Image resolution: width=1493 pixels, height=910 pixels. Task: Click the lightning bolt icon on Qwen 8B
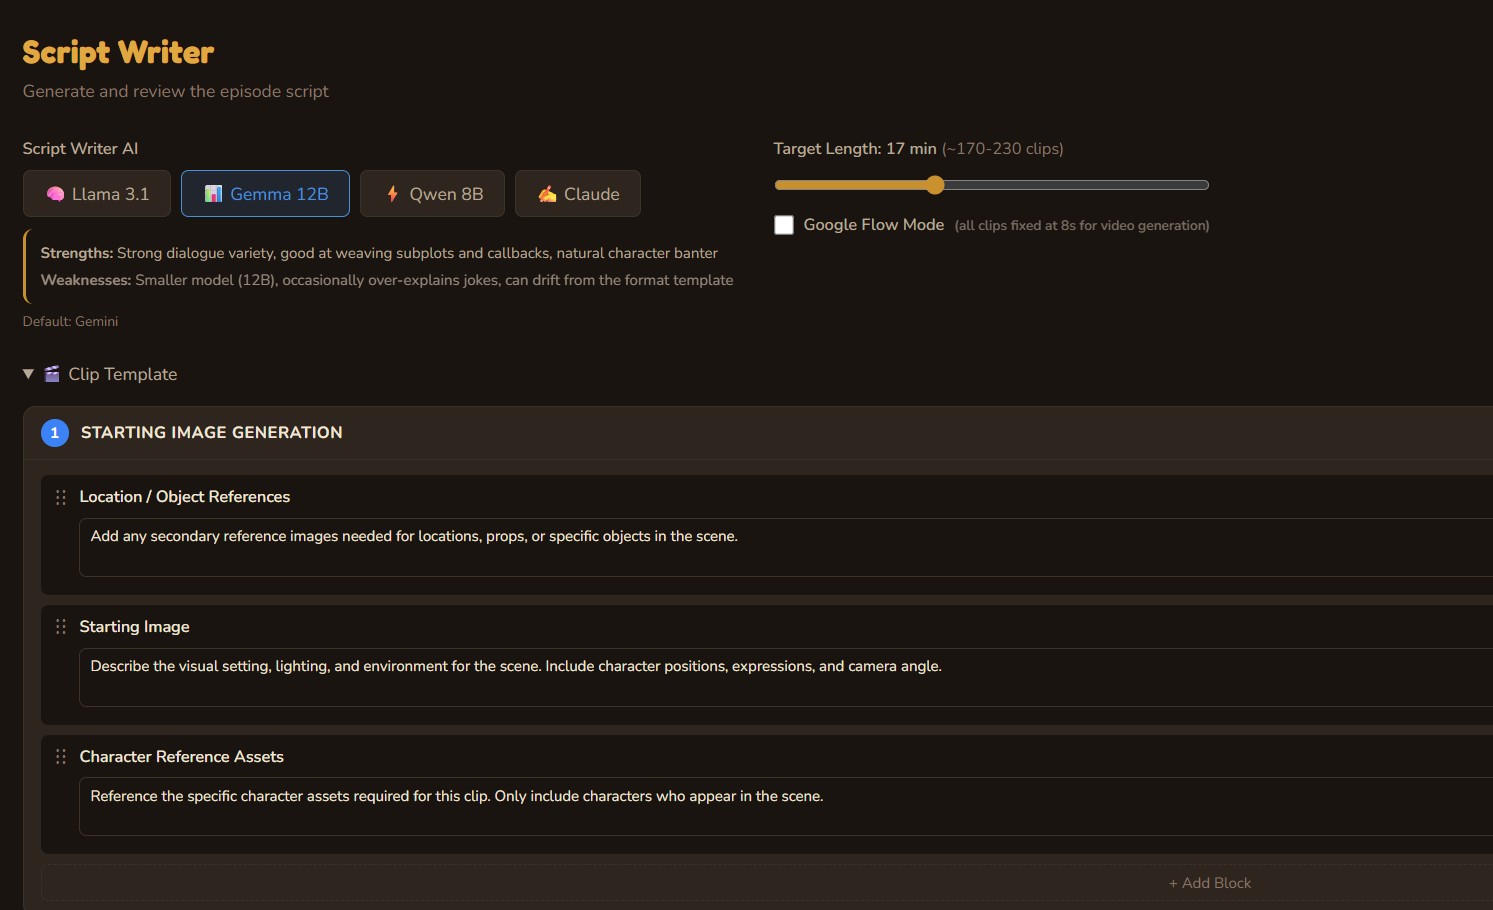click(x=393, y=194)
